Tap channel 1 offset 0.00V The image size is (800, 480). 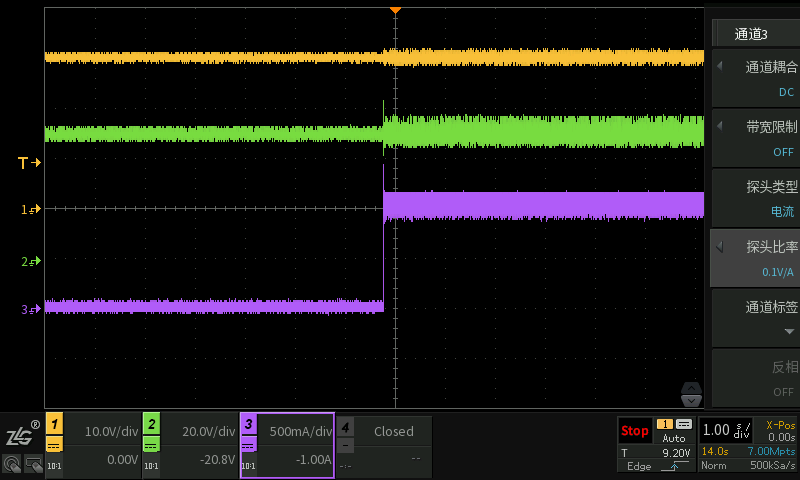pos(122,460)
